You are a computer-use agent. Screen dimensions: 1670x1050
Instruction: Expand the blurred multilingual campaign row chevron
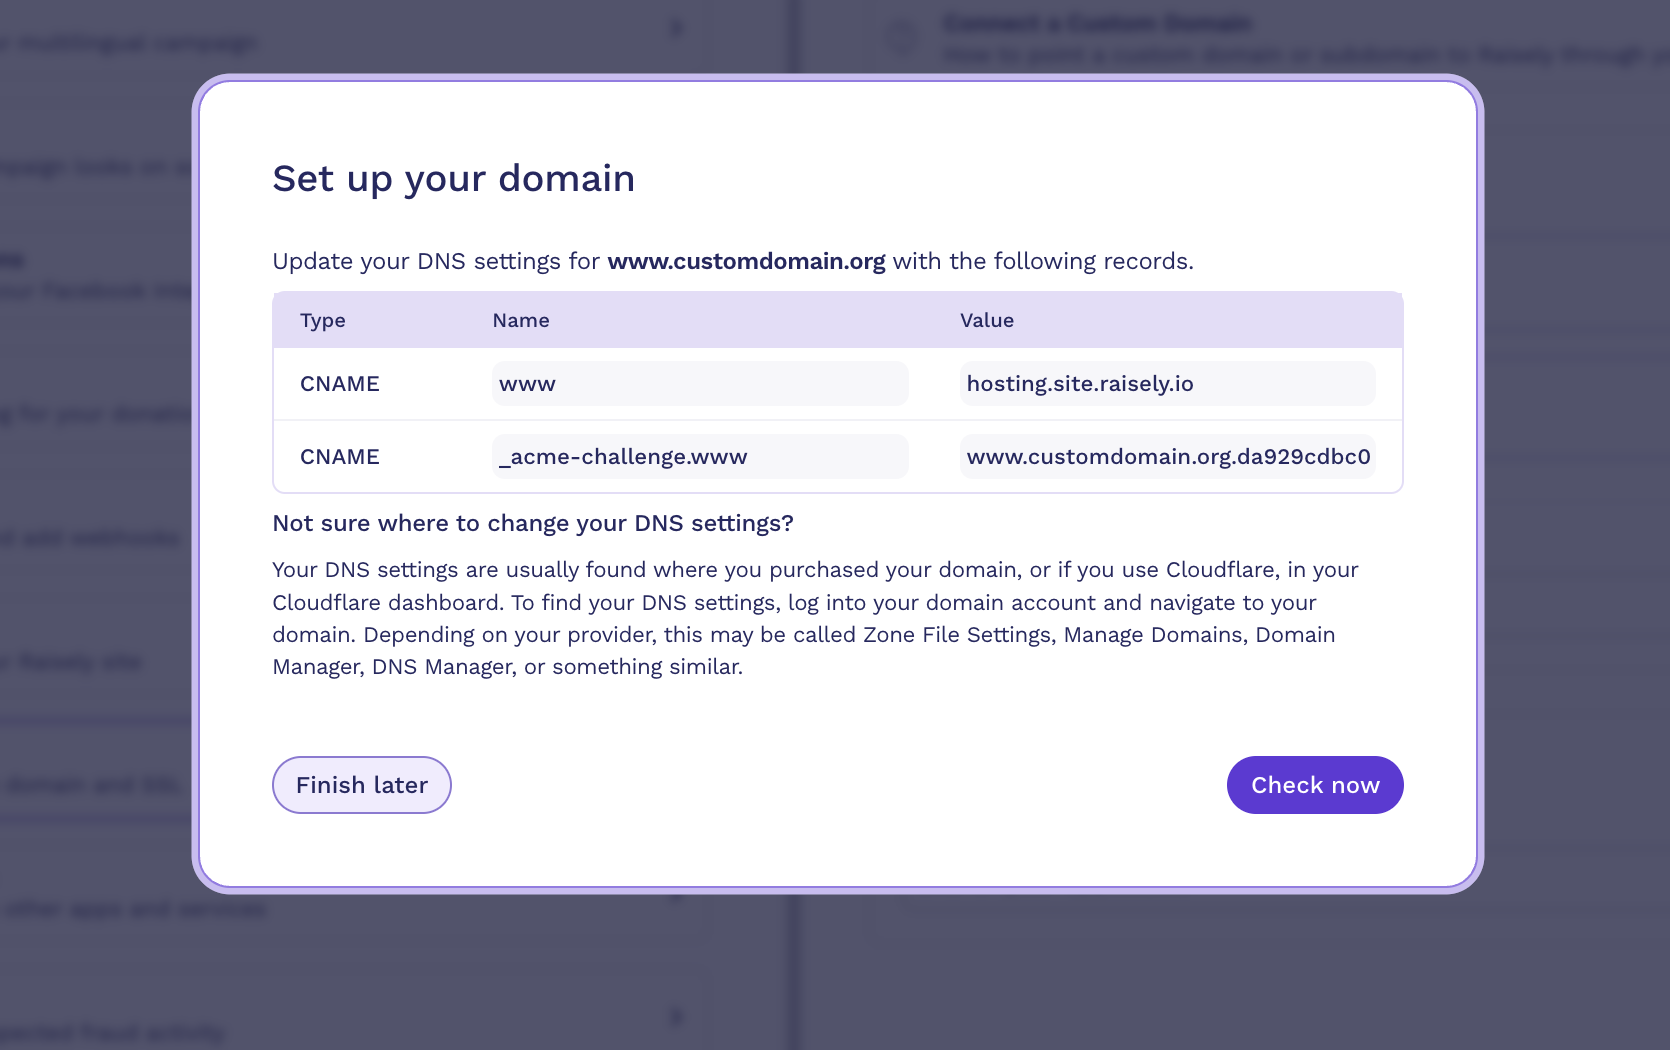(x=677, y=28)
